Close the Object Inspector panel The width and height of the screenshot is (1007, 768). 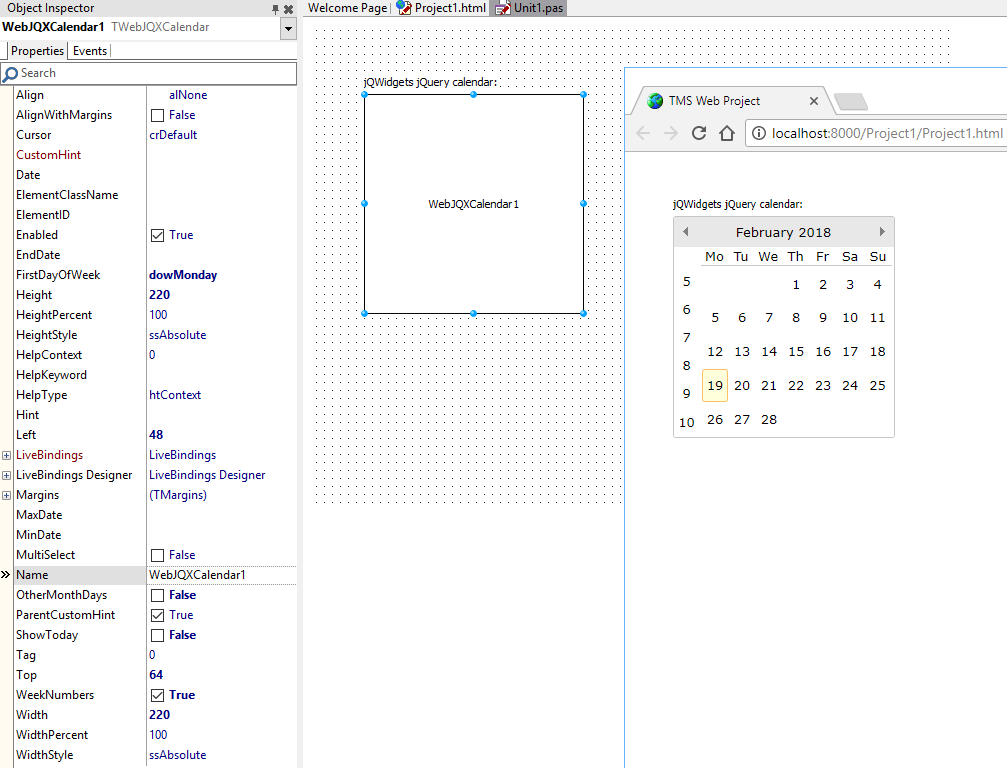point(288,9)
